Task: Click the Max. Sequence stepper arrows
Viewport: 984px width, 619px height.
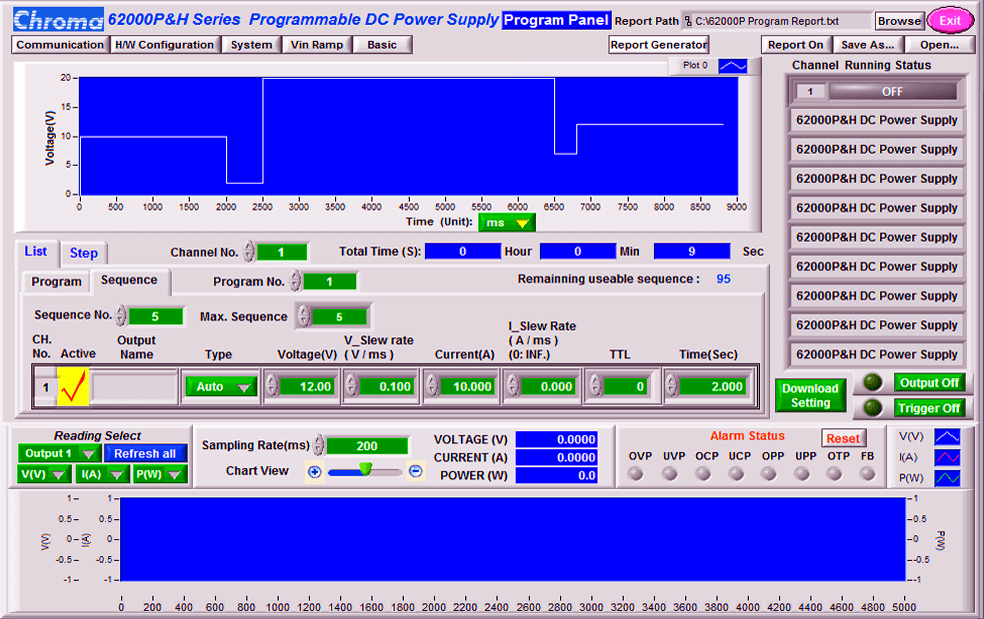Action: coord(304,316)
